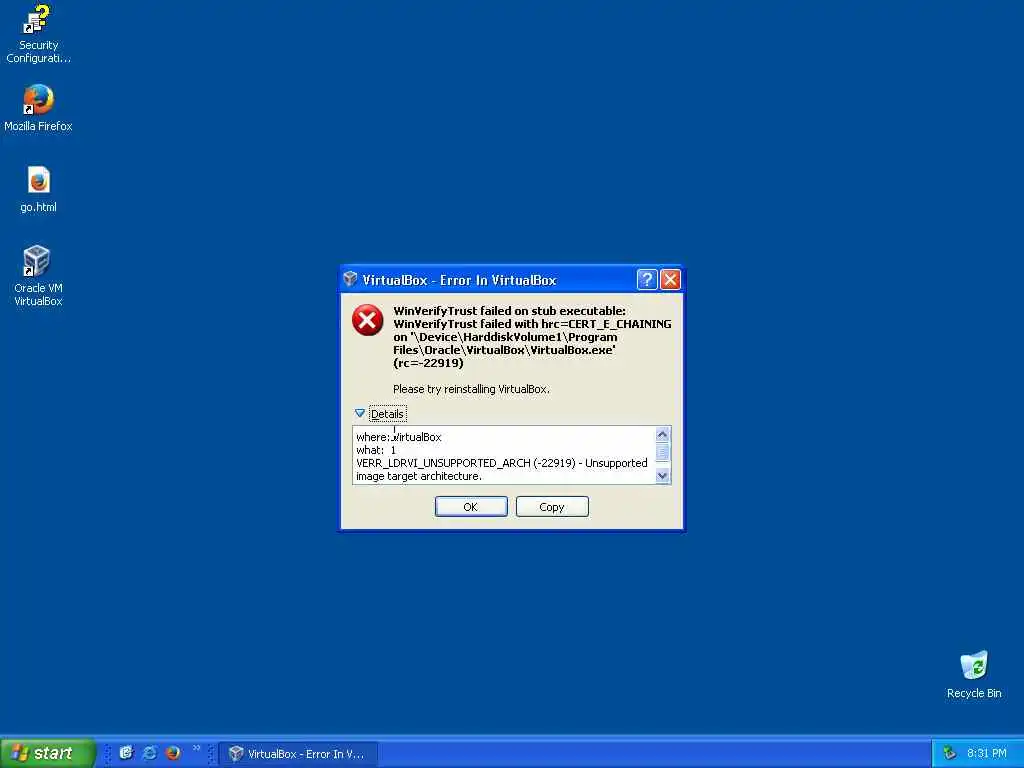
Task: Click the 8:31 PM clock
Action: click(986, 754)
